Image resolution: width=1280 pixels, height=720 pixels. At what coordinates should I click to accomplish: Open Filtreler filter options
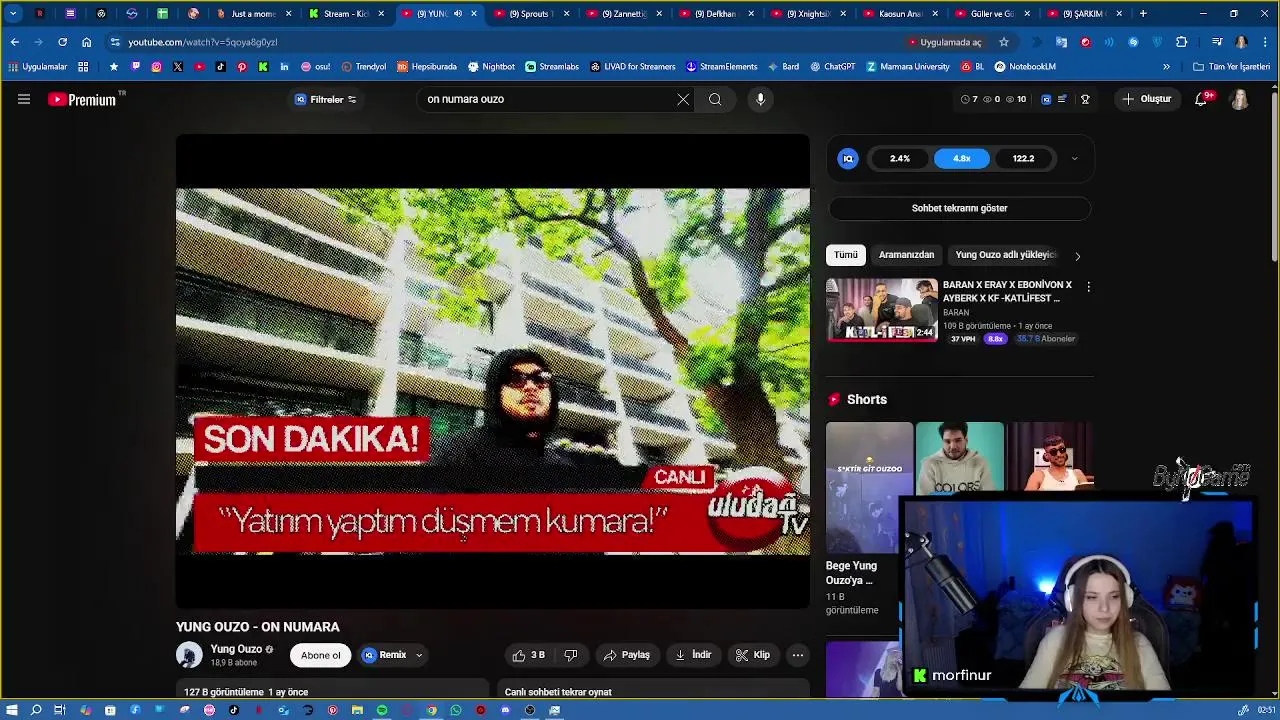pos(326,99)
